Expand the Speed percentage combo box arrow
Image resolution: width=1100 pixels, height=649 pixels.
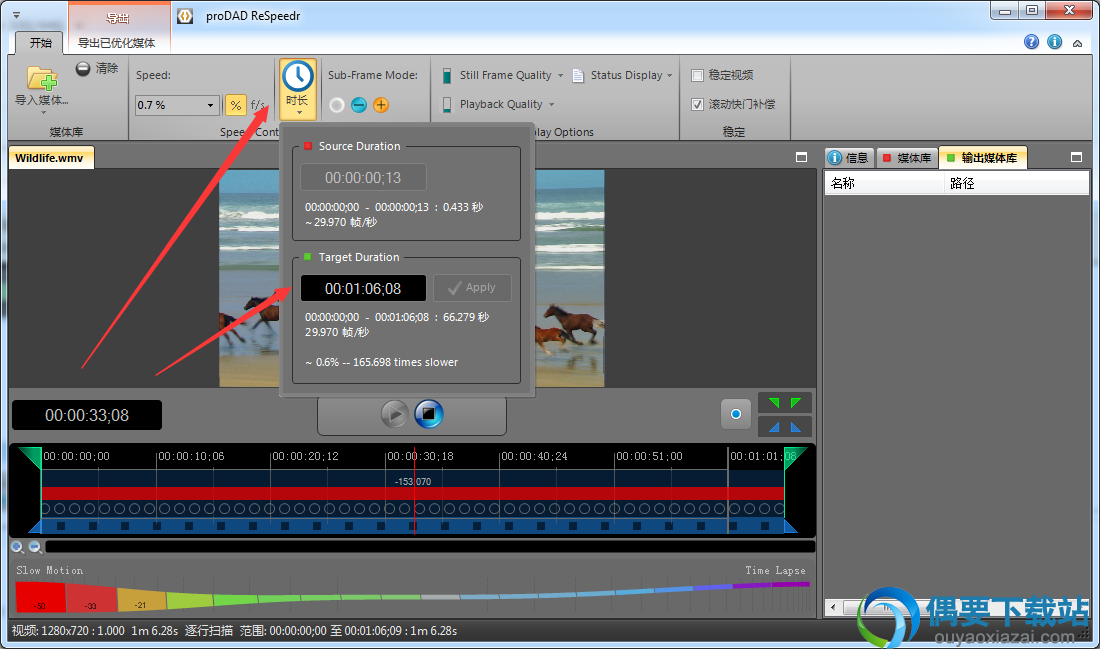pyautogui.click(x=210, y=105)
